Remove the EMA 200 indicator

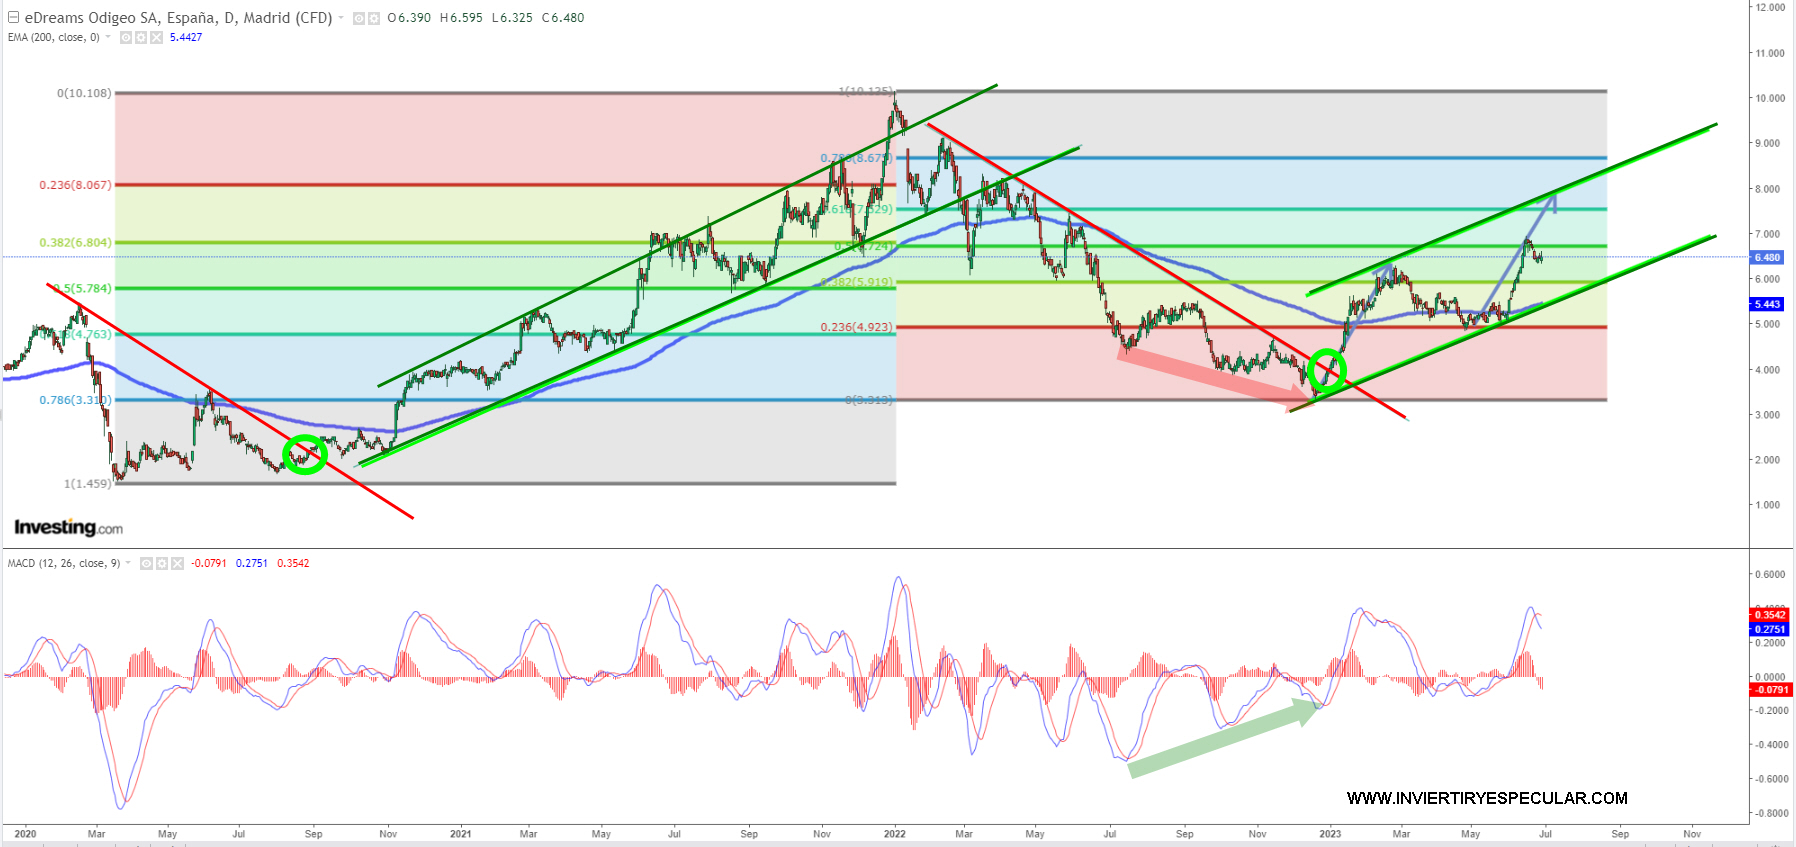(156, 38)
